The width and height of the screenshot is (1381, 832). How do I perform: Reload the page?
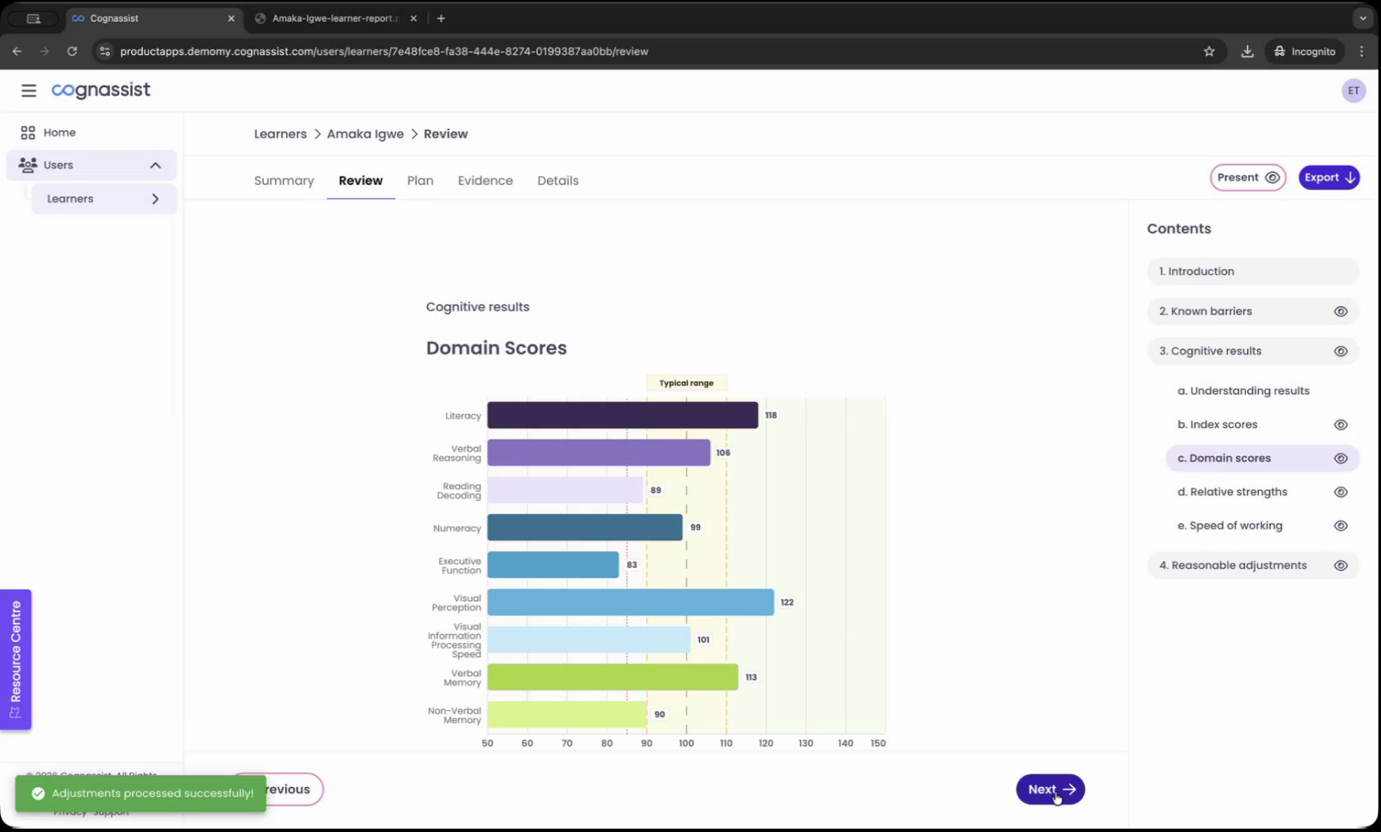[x=72, y=51]
